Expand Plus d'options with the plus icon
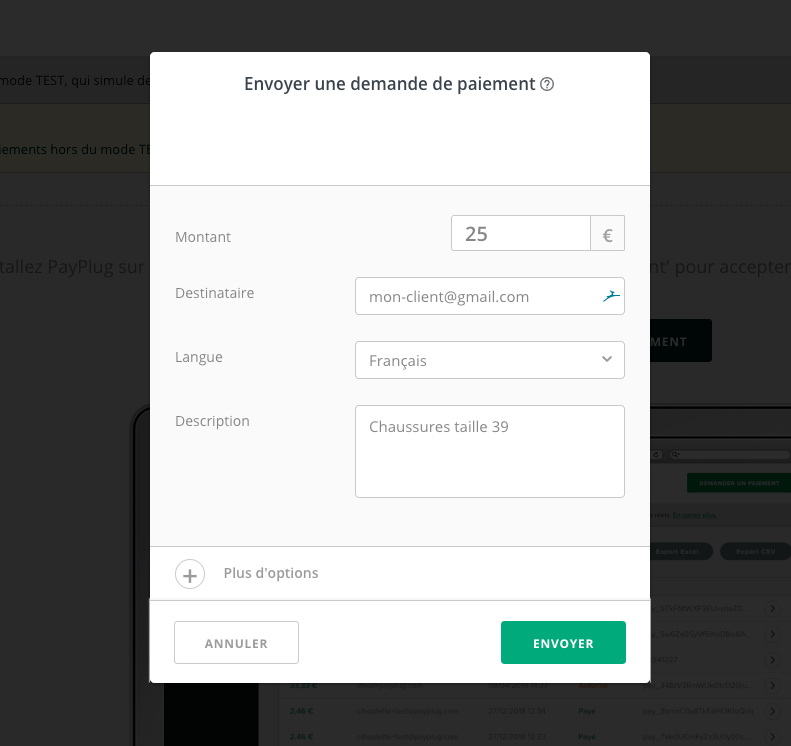The height and width of the screenshot is (746, 791). pos(190,574)
